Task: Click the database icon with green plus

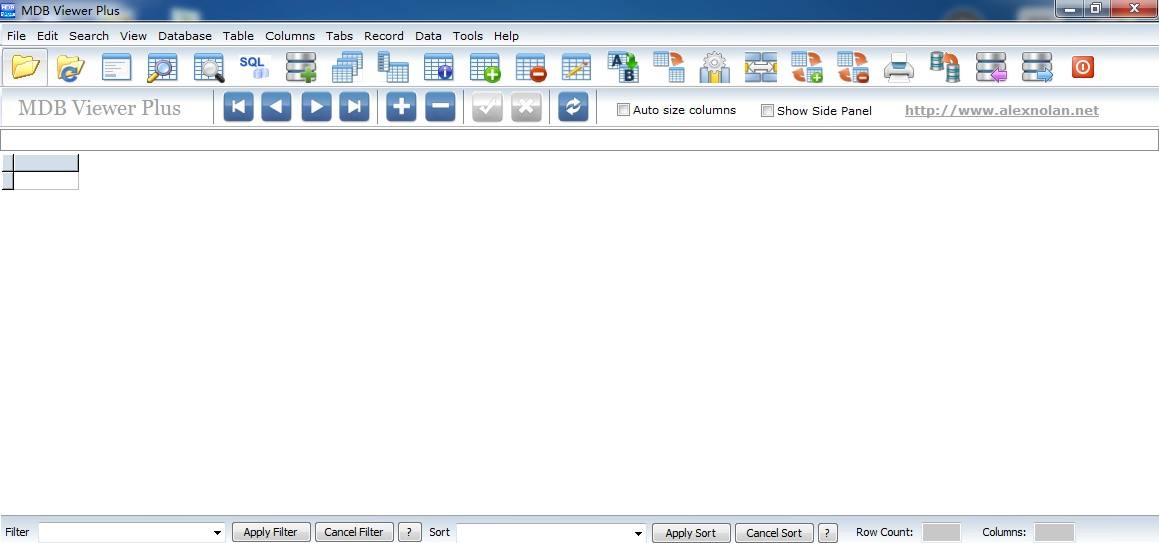Action: [x=301, y=67]
